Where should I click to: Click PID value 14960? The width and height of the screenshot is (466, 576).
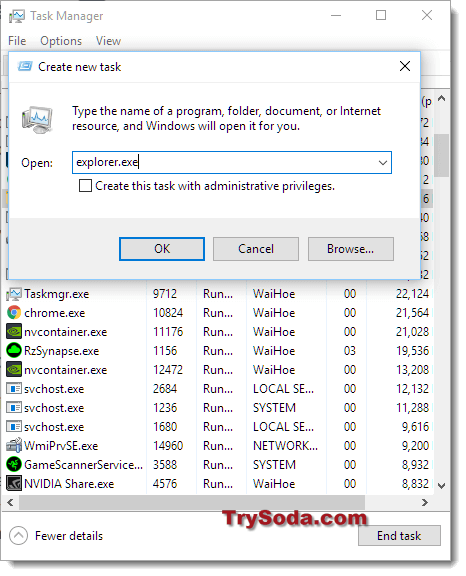pos(168,446)
